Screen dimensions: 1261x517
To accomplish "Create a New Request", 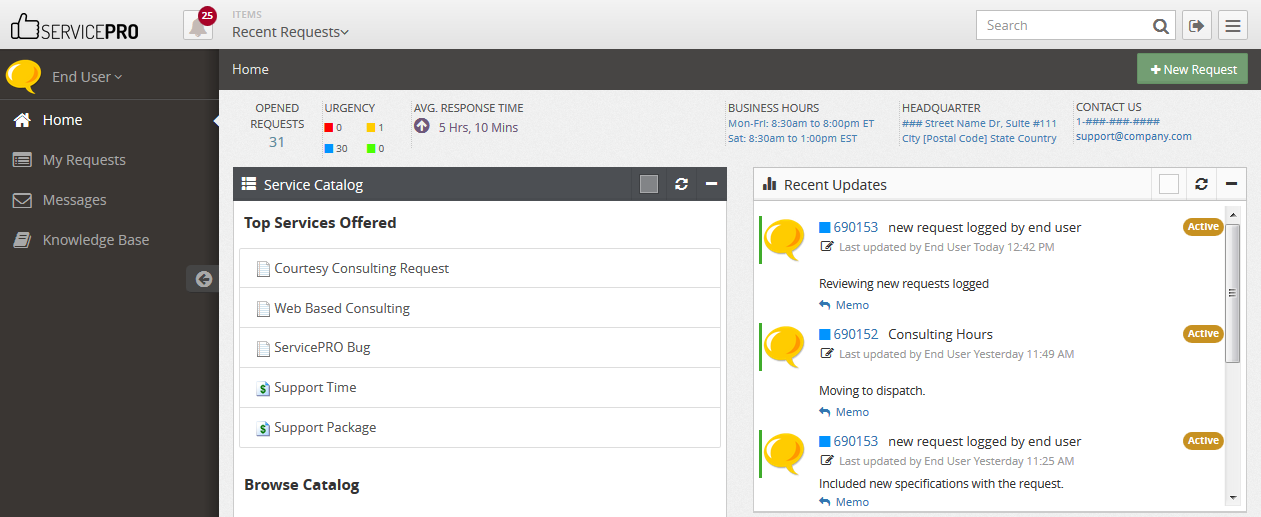I will 1193,69.
